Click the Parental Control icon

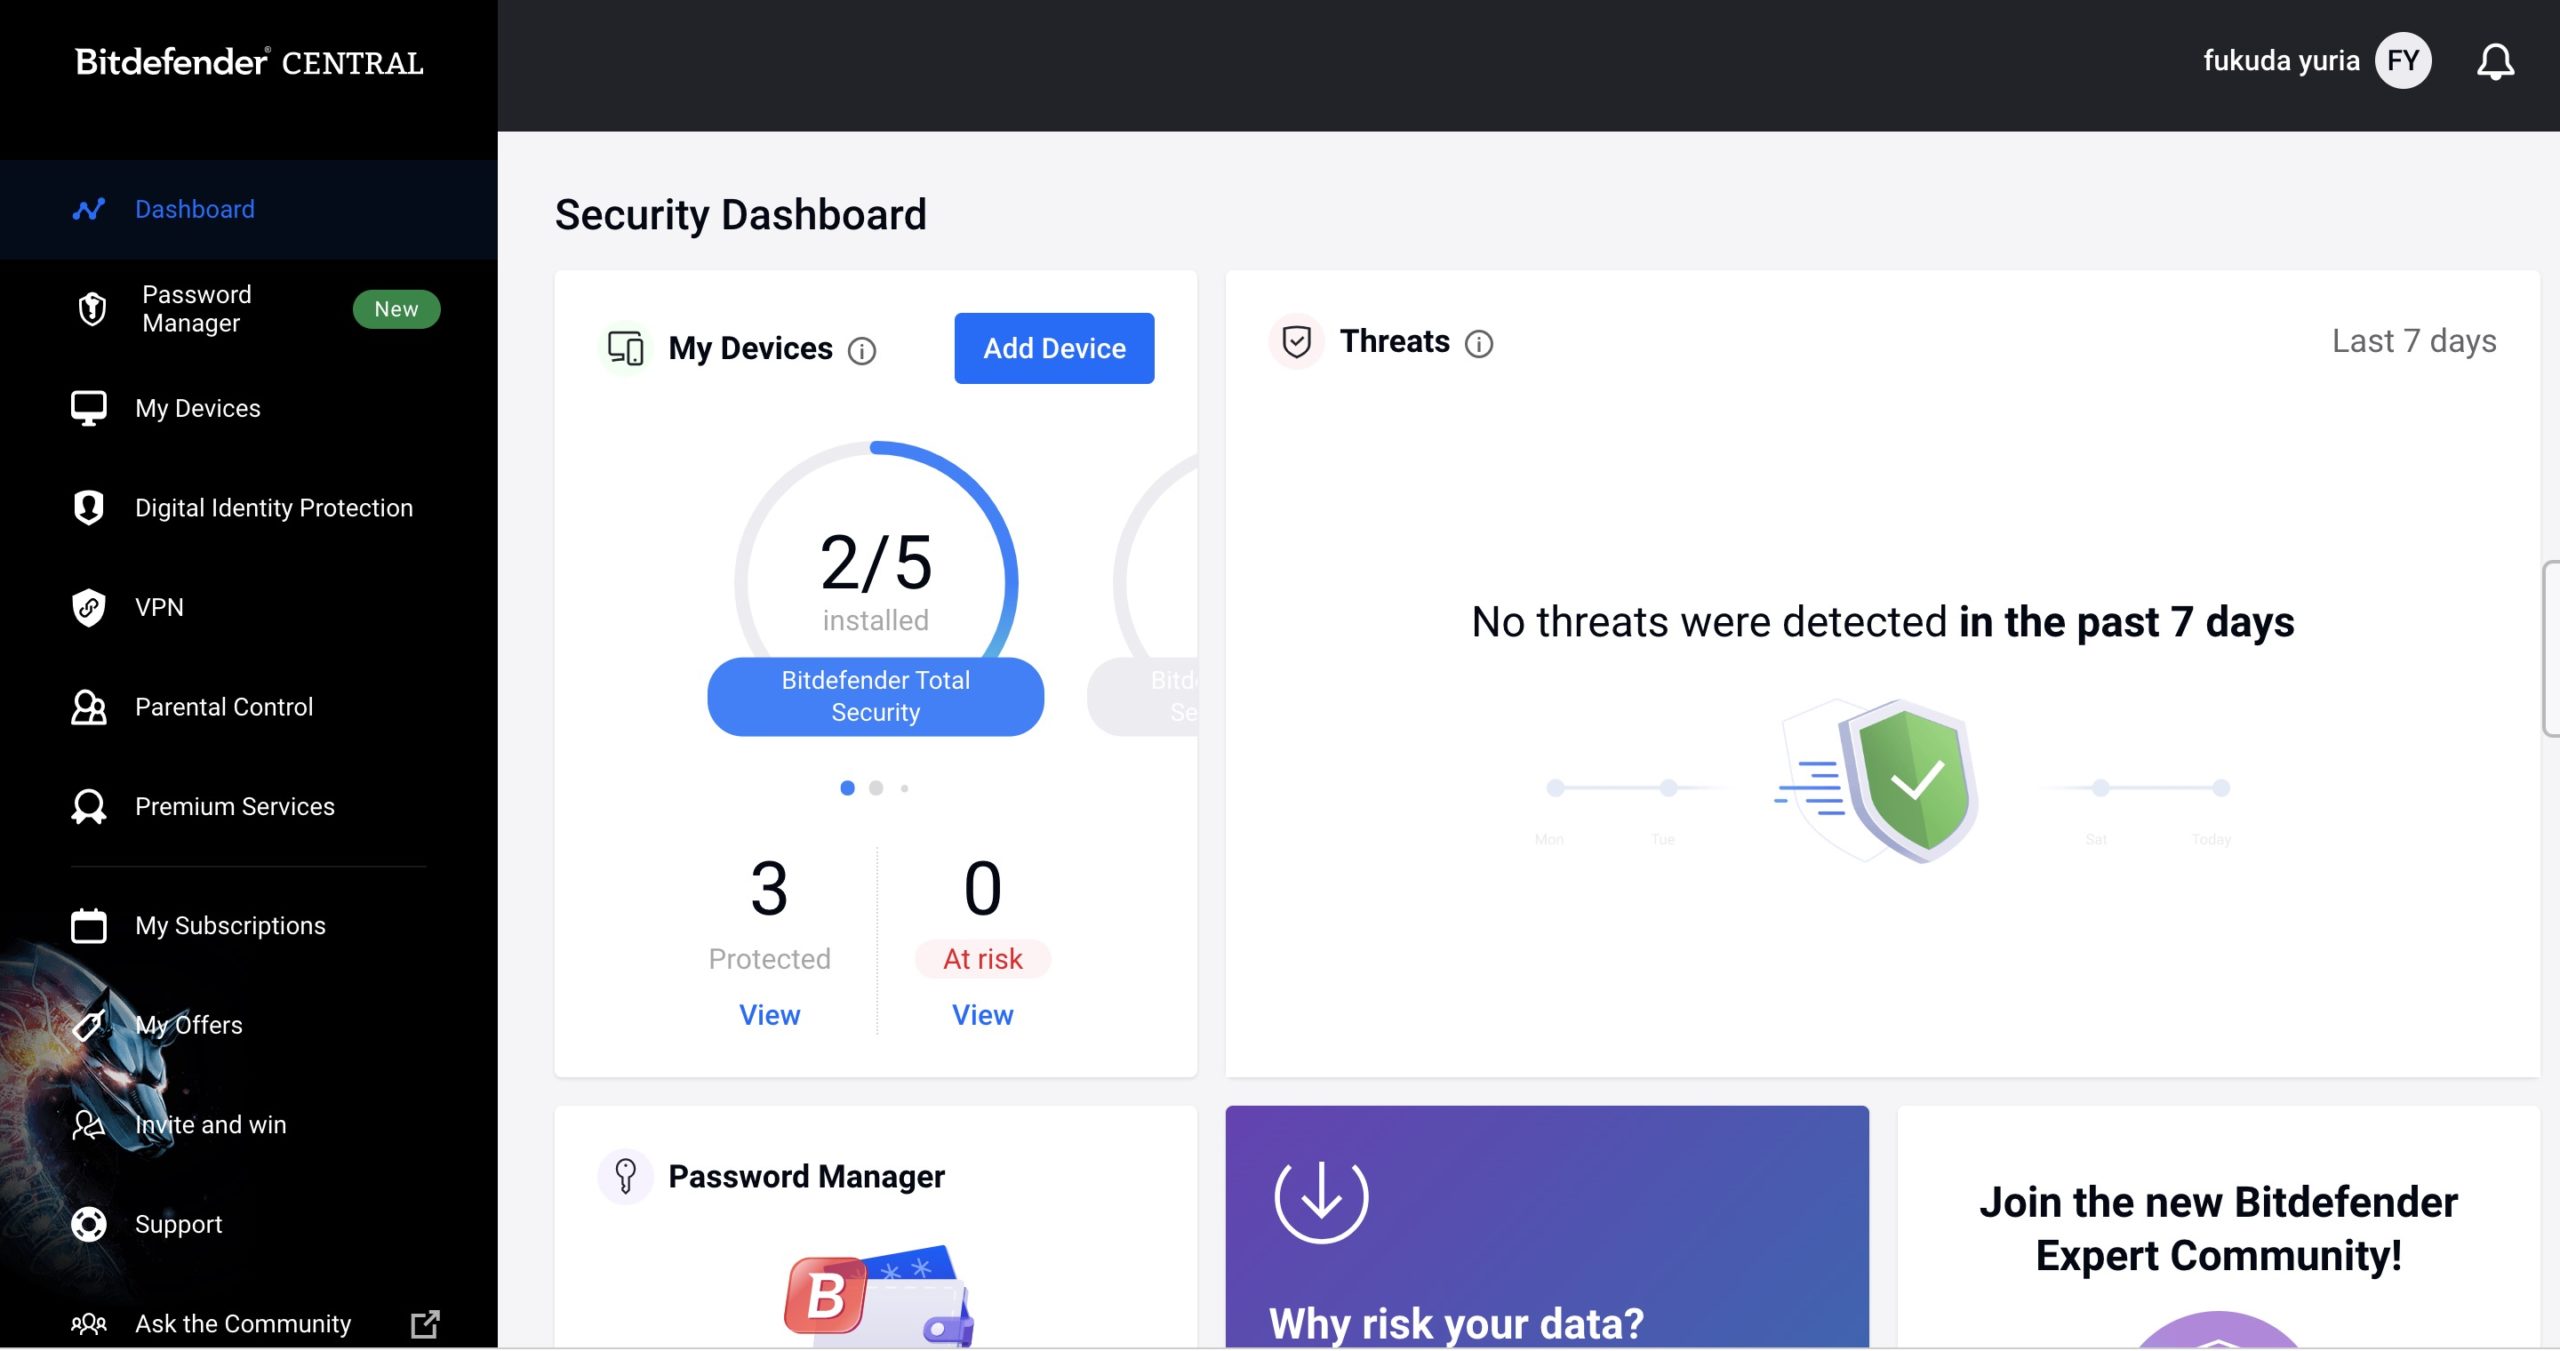[89, 707]
